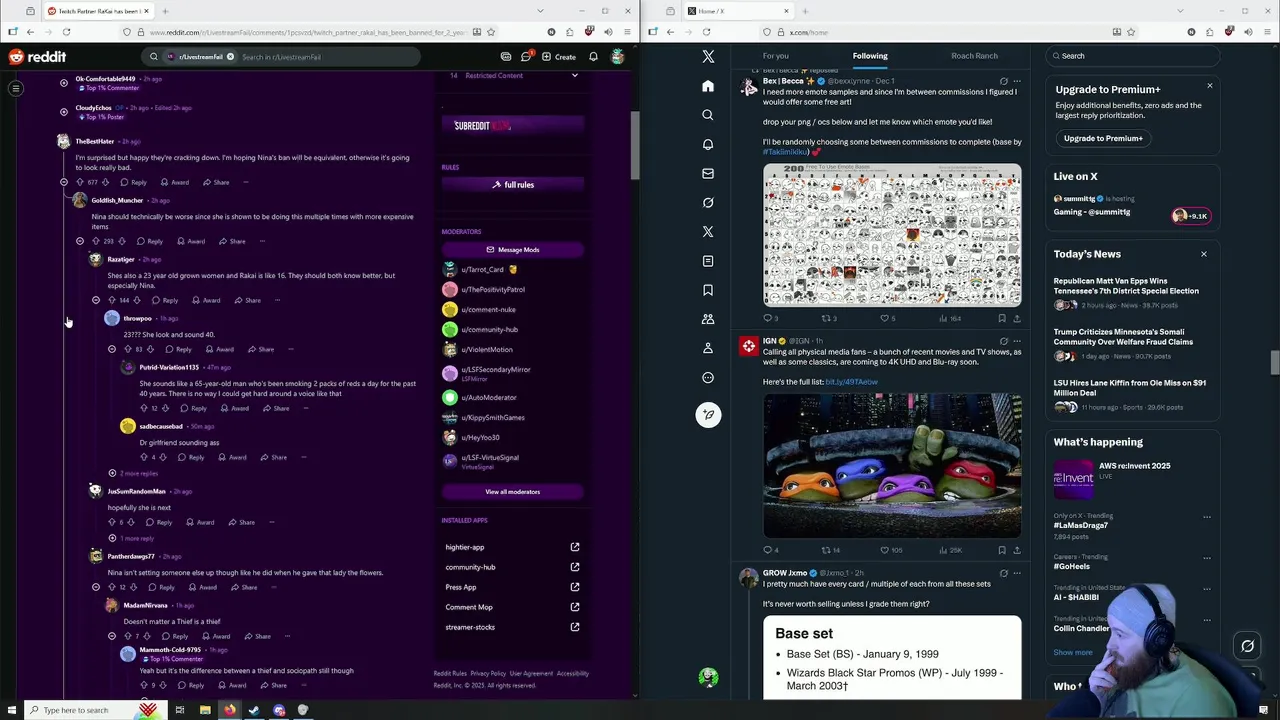Open Reddit left navigation hamburger menu

coord(16,89)
